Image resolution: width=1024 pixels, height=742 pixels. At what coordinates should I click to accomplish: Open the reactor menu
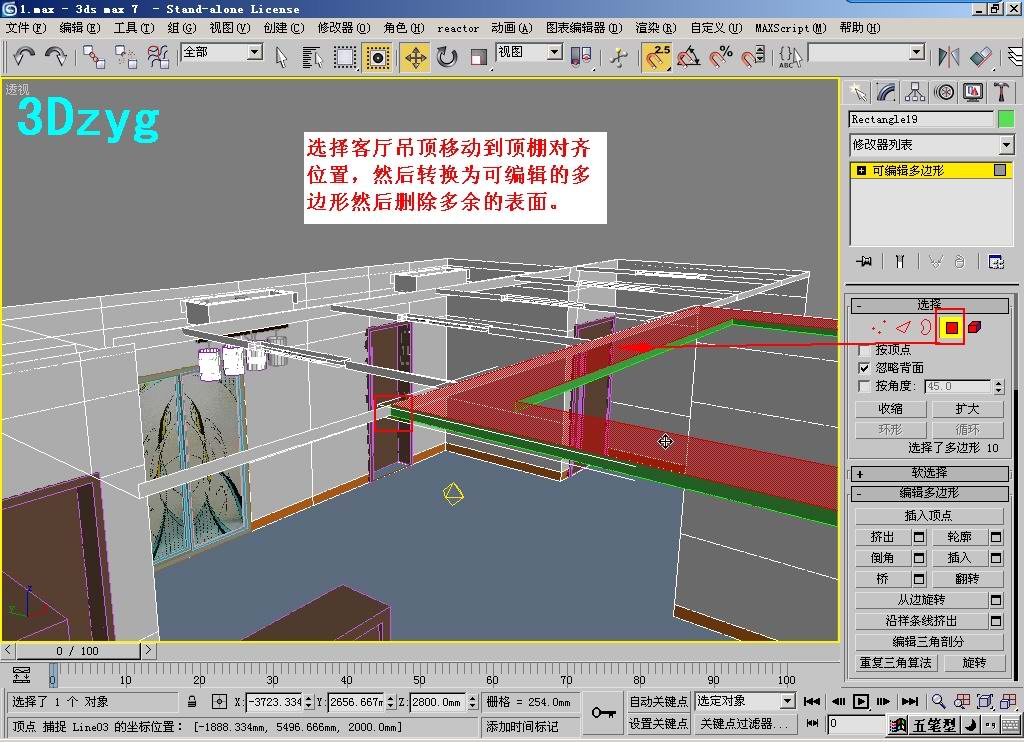(x=458, y=28)
